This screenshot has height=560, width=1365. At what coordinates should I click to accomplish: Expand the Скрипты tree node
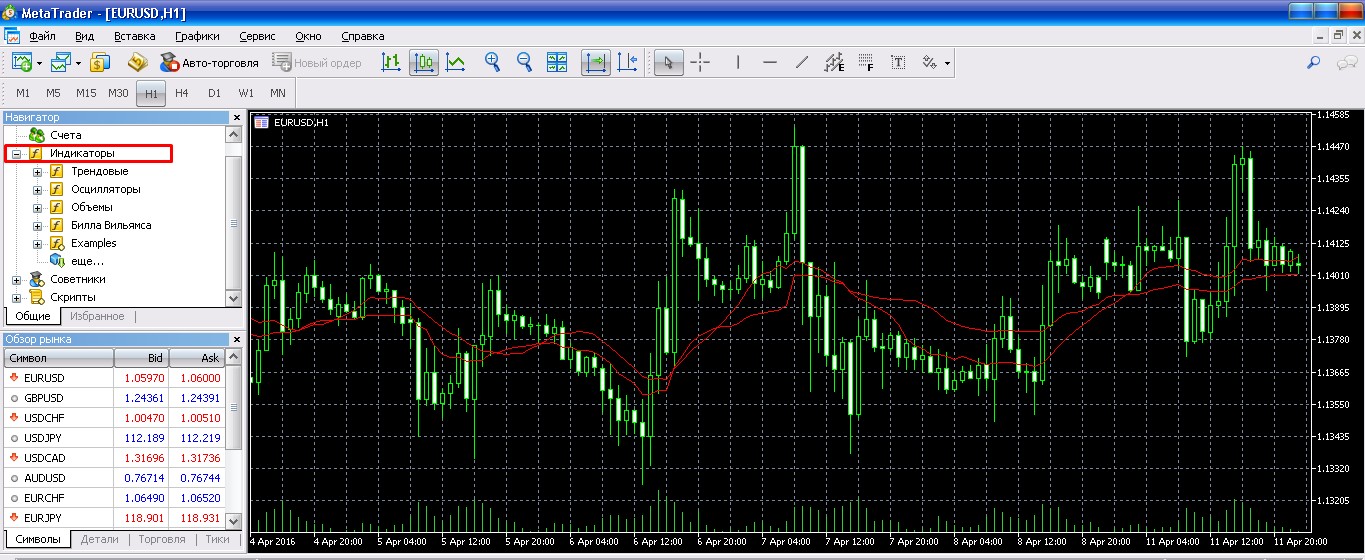pyautogui.click(x=17, y=298)
